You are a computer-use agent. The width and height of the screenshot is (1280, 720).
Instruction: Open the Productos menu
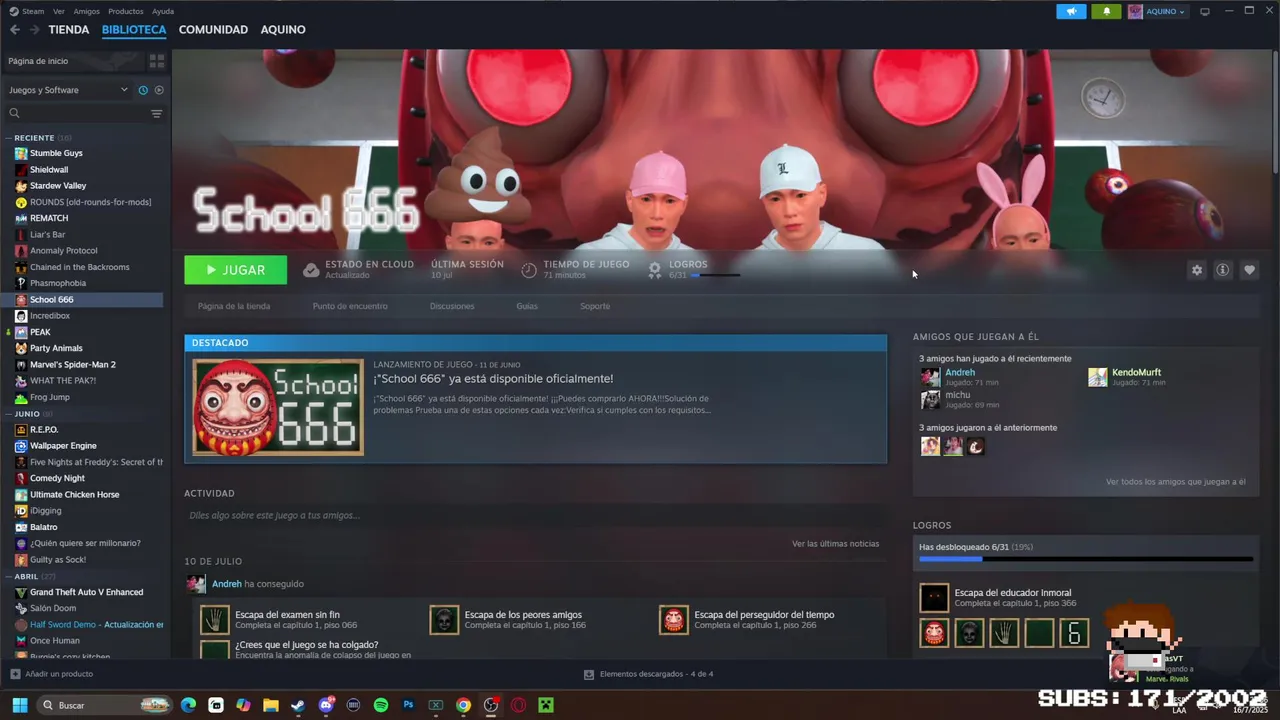(126, 11)
